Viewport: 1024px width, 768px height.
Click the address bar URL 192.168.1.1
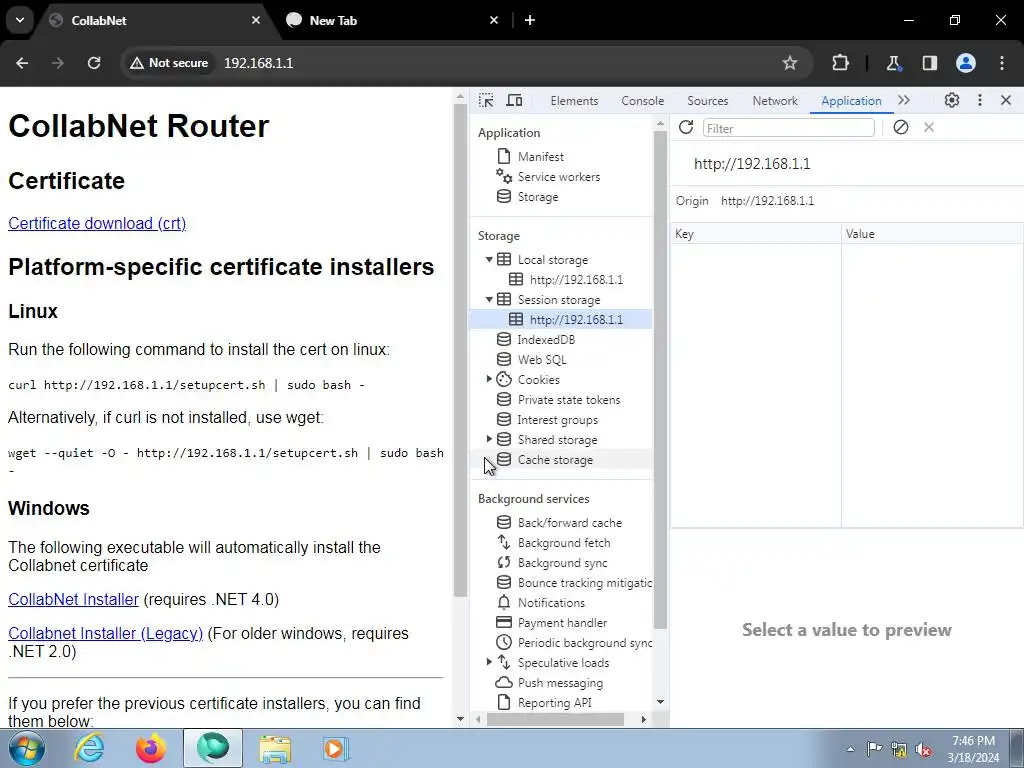point(259,63)
